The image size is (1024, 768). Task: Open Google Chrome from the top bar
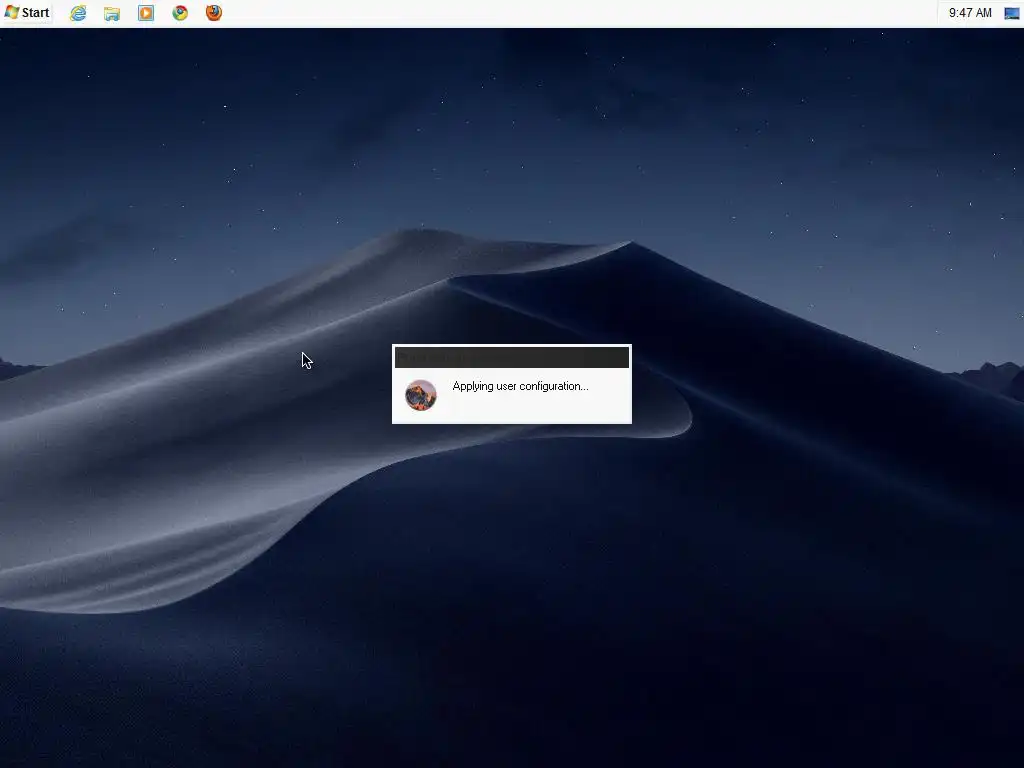(x=180, y=12)
